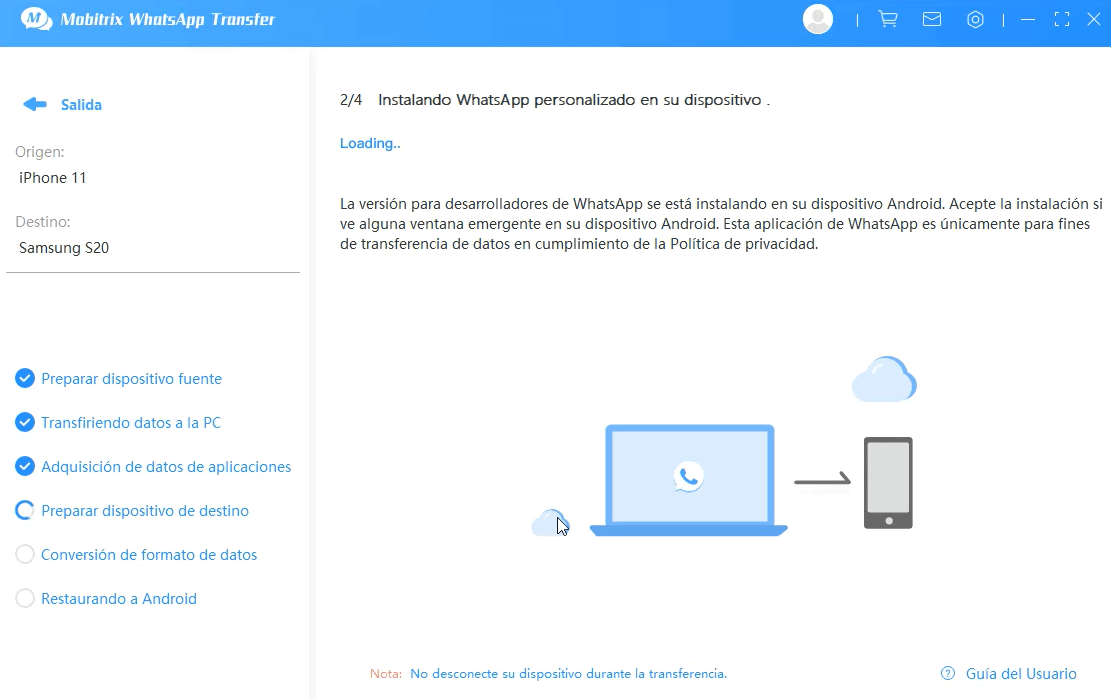Open the Guía del Usuario link
Screen dimensions: 1111x699
1019,673
